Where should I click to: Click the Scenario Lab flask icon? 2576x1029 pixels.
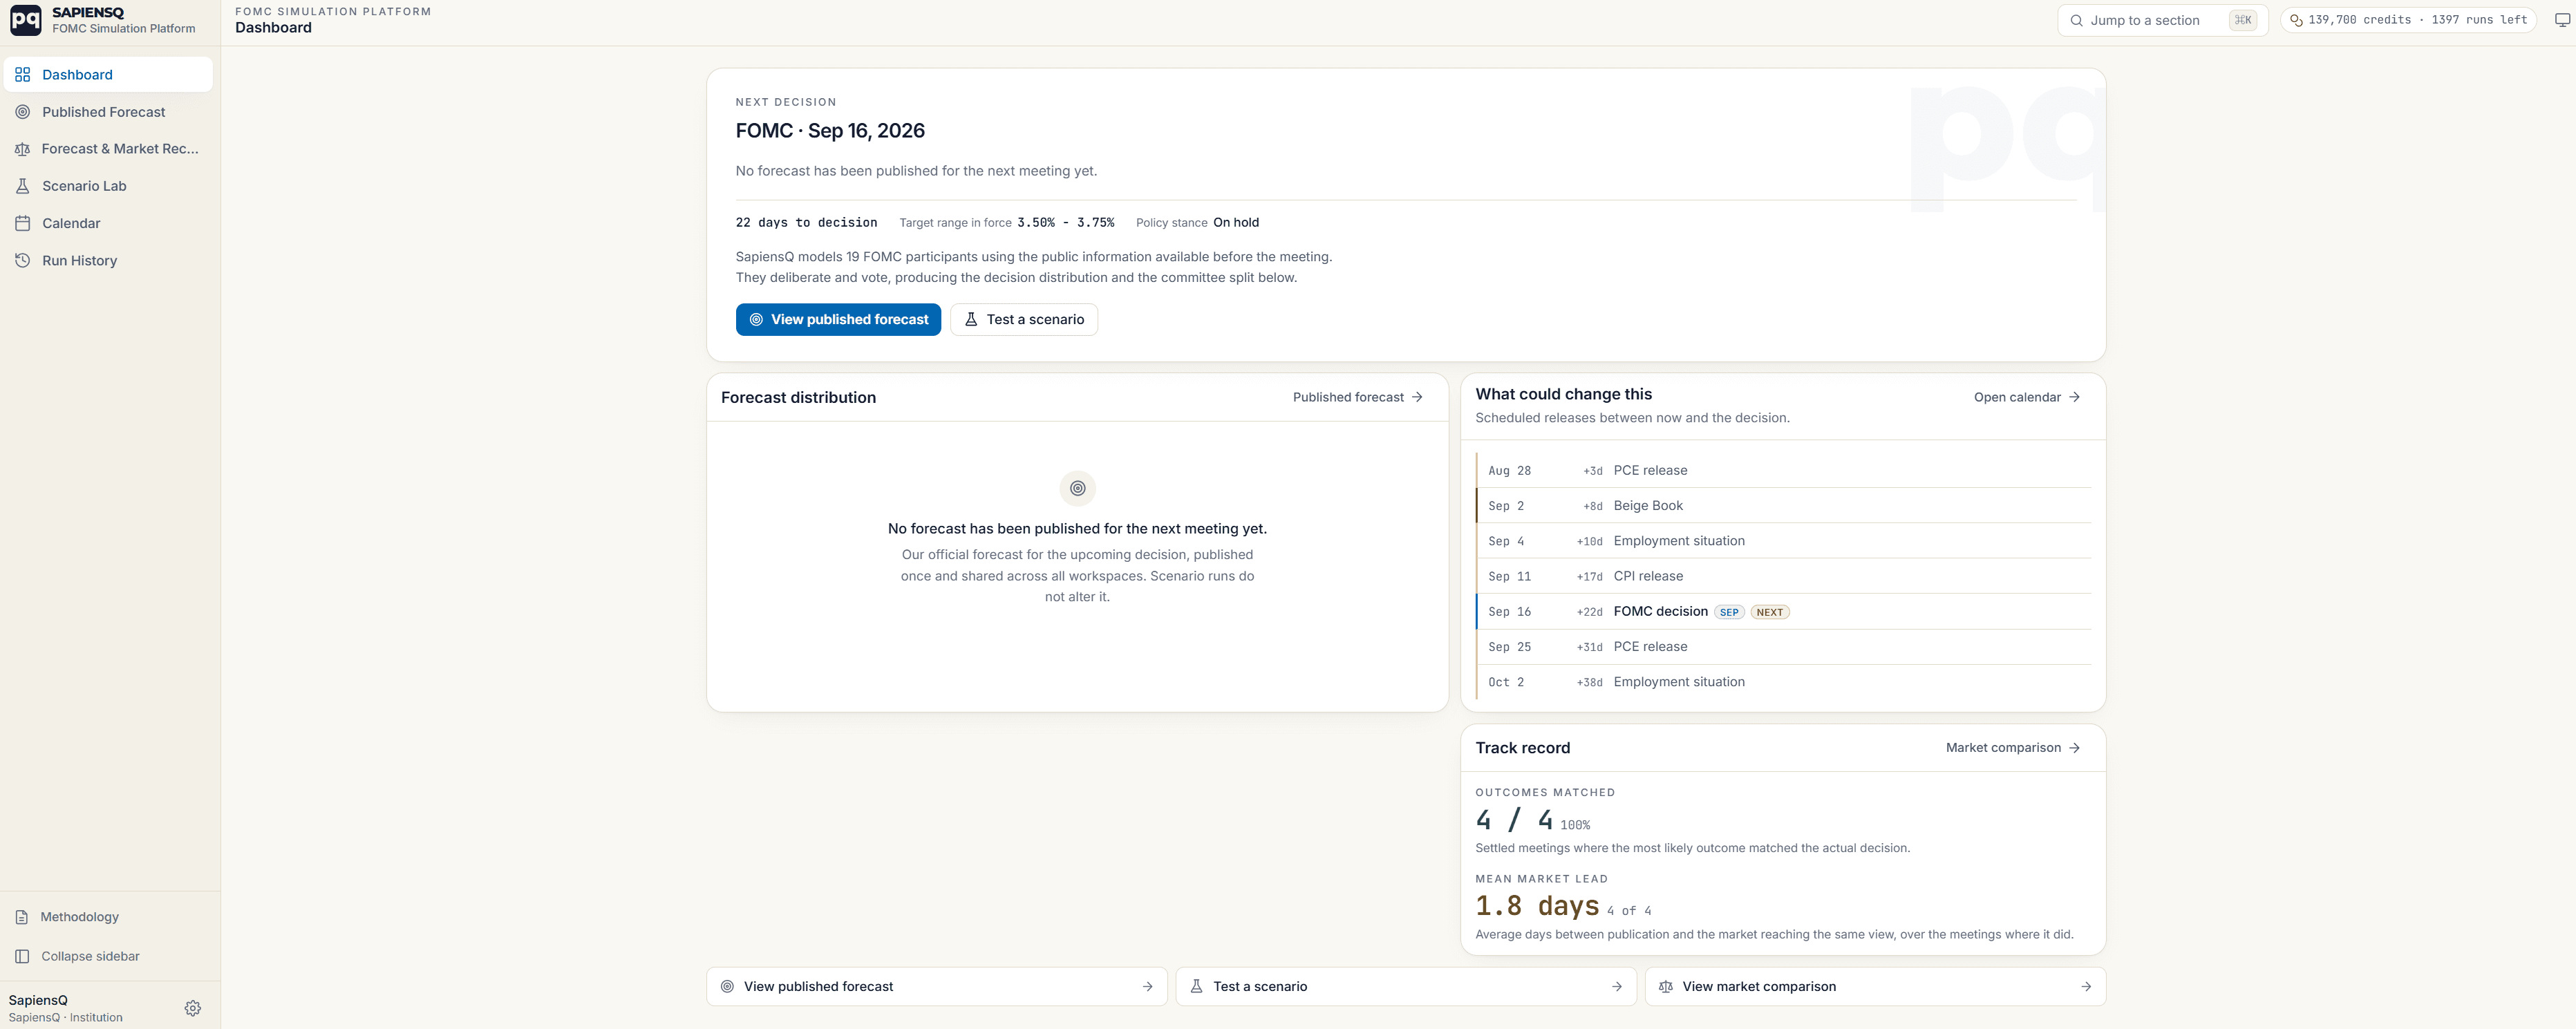23,186
